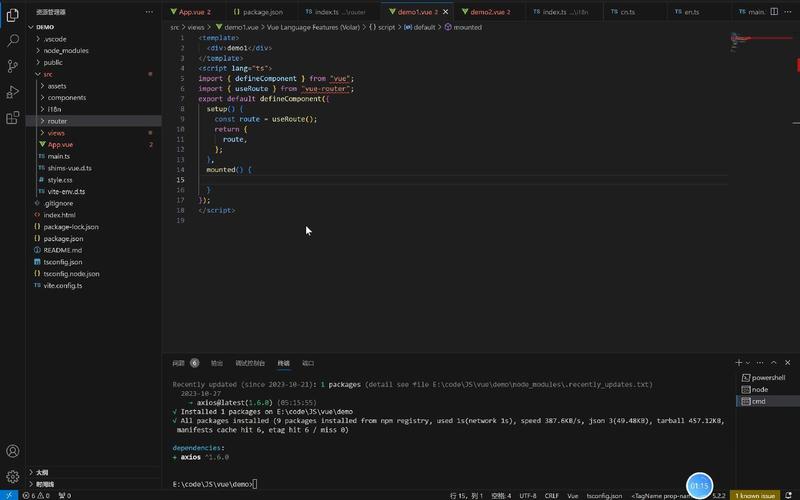The height and width of the screenshot is (500, 800).
Task: Change the UTF-8 encoding in status bar
Action: pos(528,495)
